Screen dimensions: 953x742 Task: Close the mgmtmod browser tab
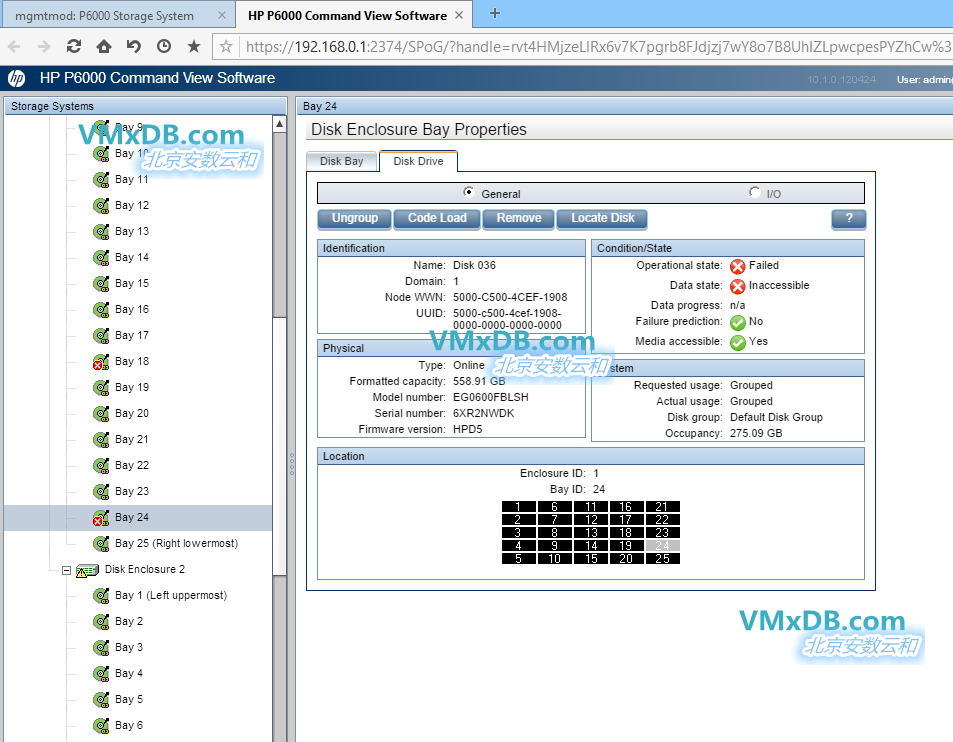point(222,15)
